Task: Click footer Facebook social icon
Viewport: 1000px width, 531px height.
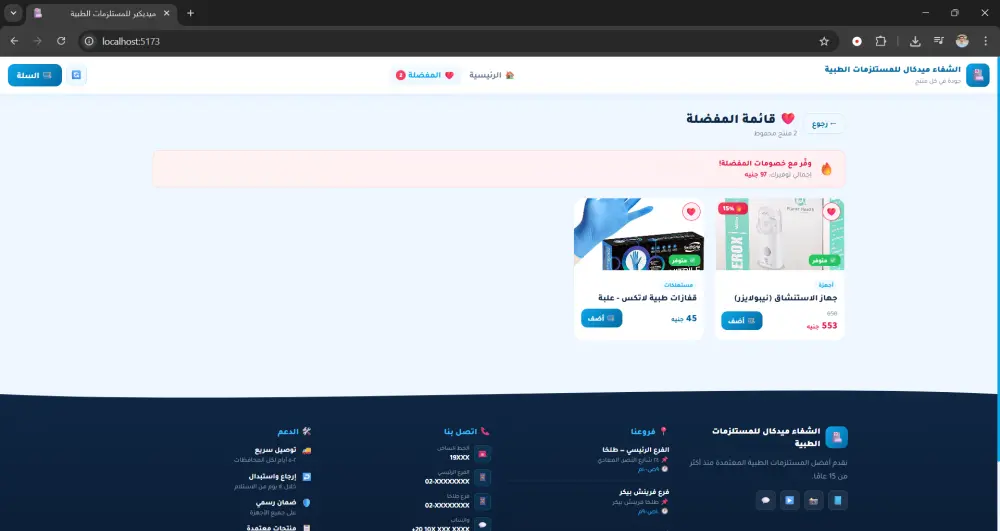Action: pos(838,500)
